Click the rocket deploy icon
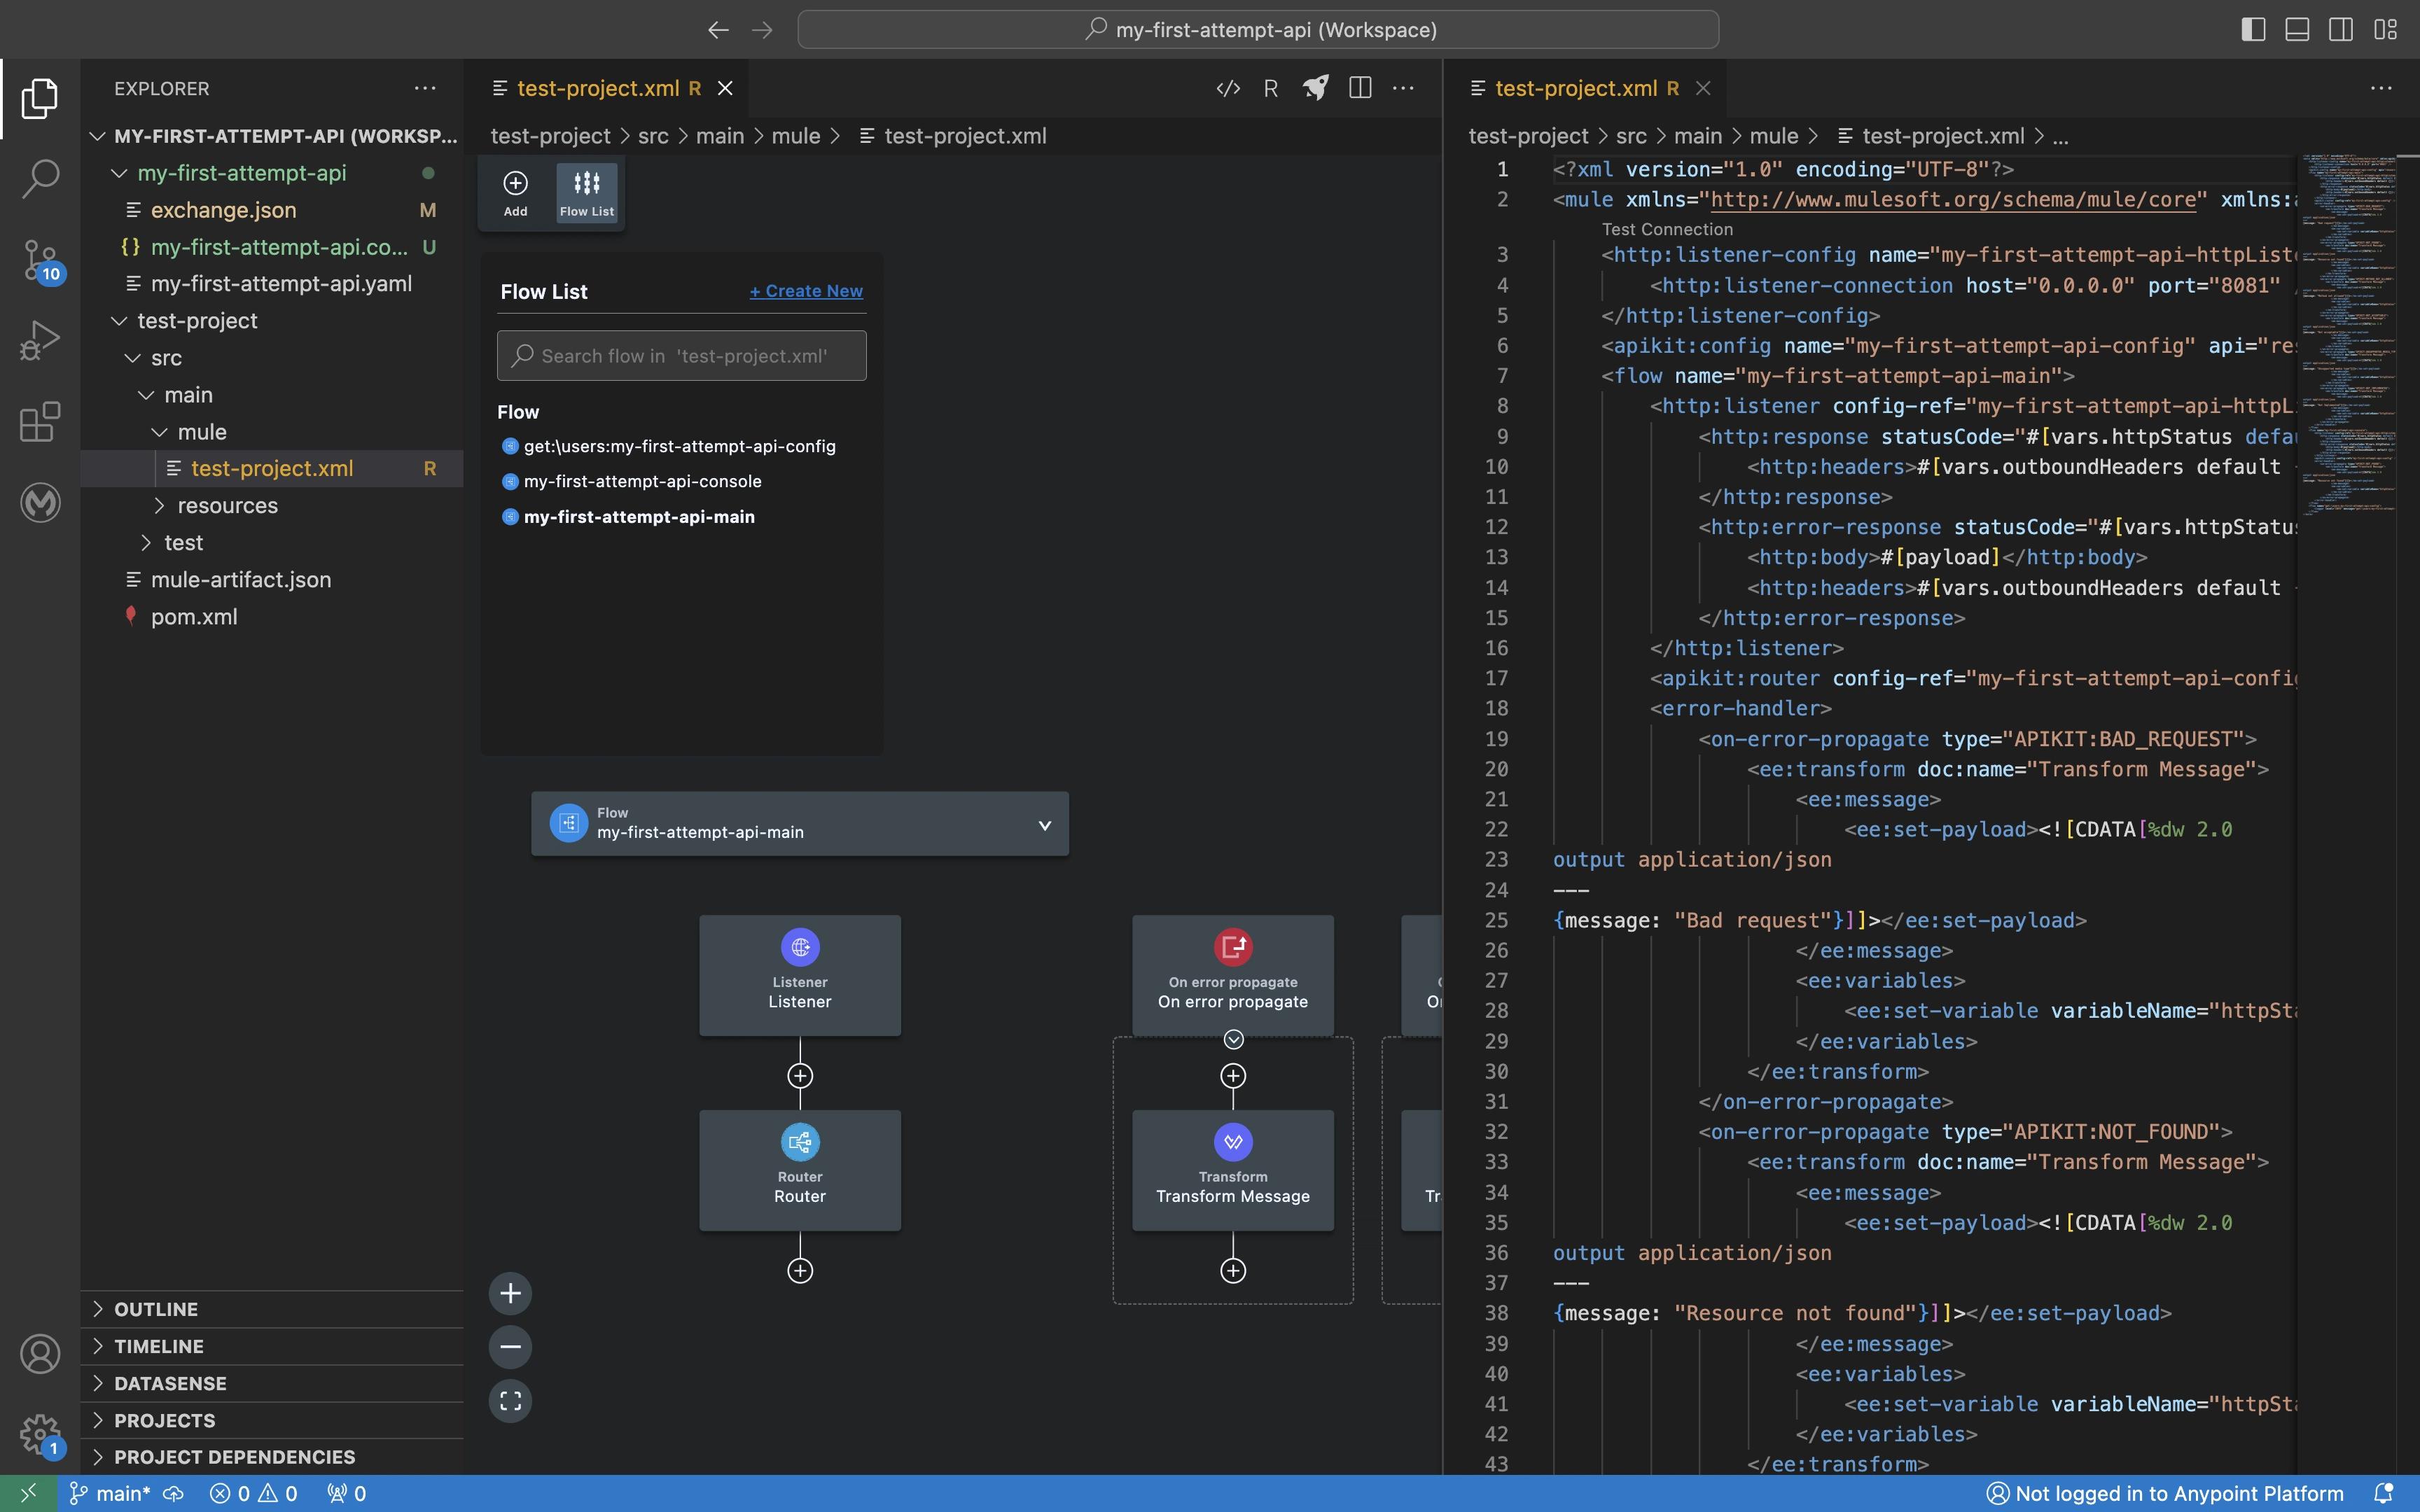This screenshot has width=2420, height=1512. click(x=1315, y=88)
